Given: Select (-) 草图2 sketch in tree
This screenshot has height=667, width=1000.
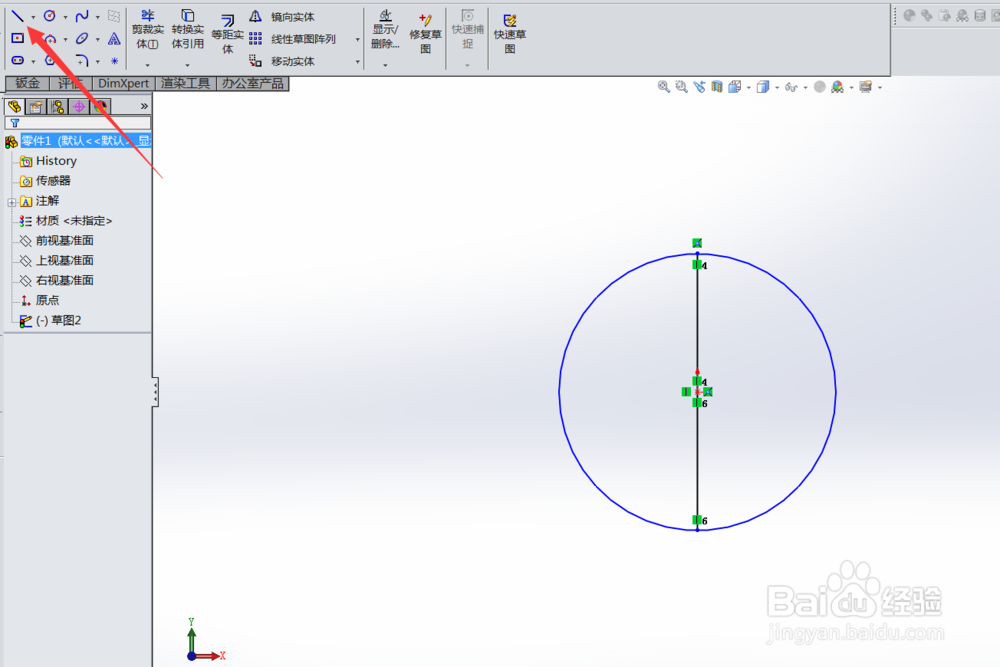Looking at the screenshot, I should (x=50, y=320).
